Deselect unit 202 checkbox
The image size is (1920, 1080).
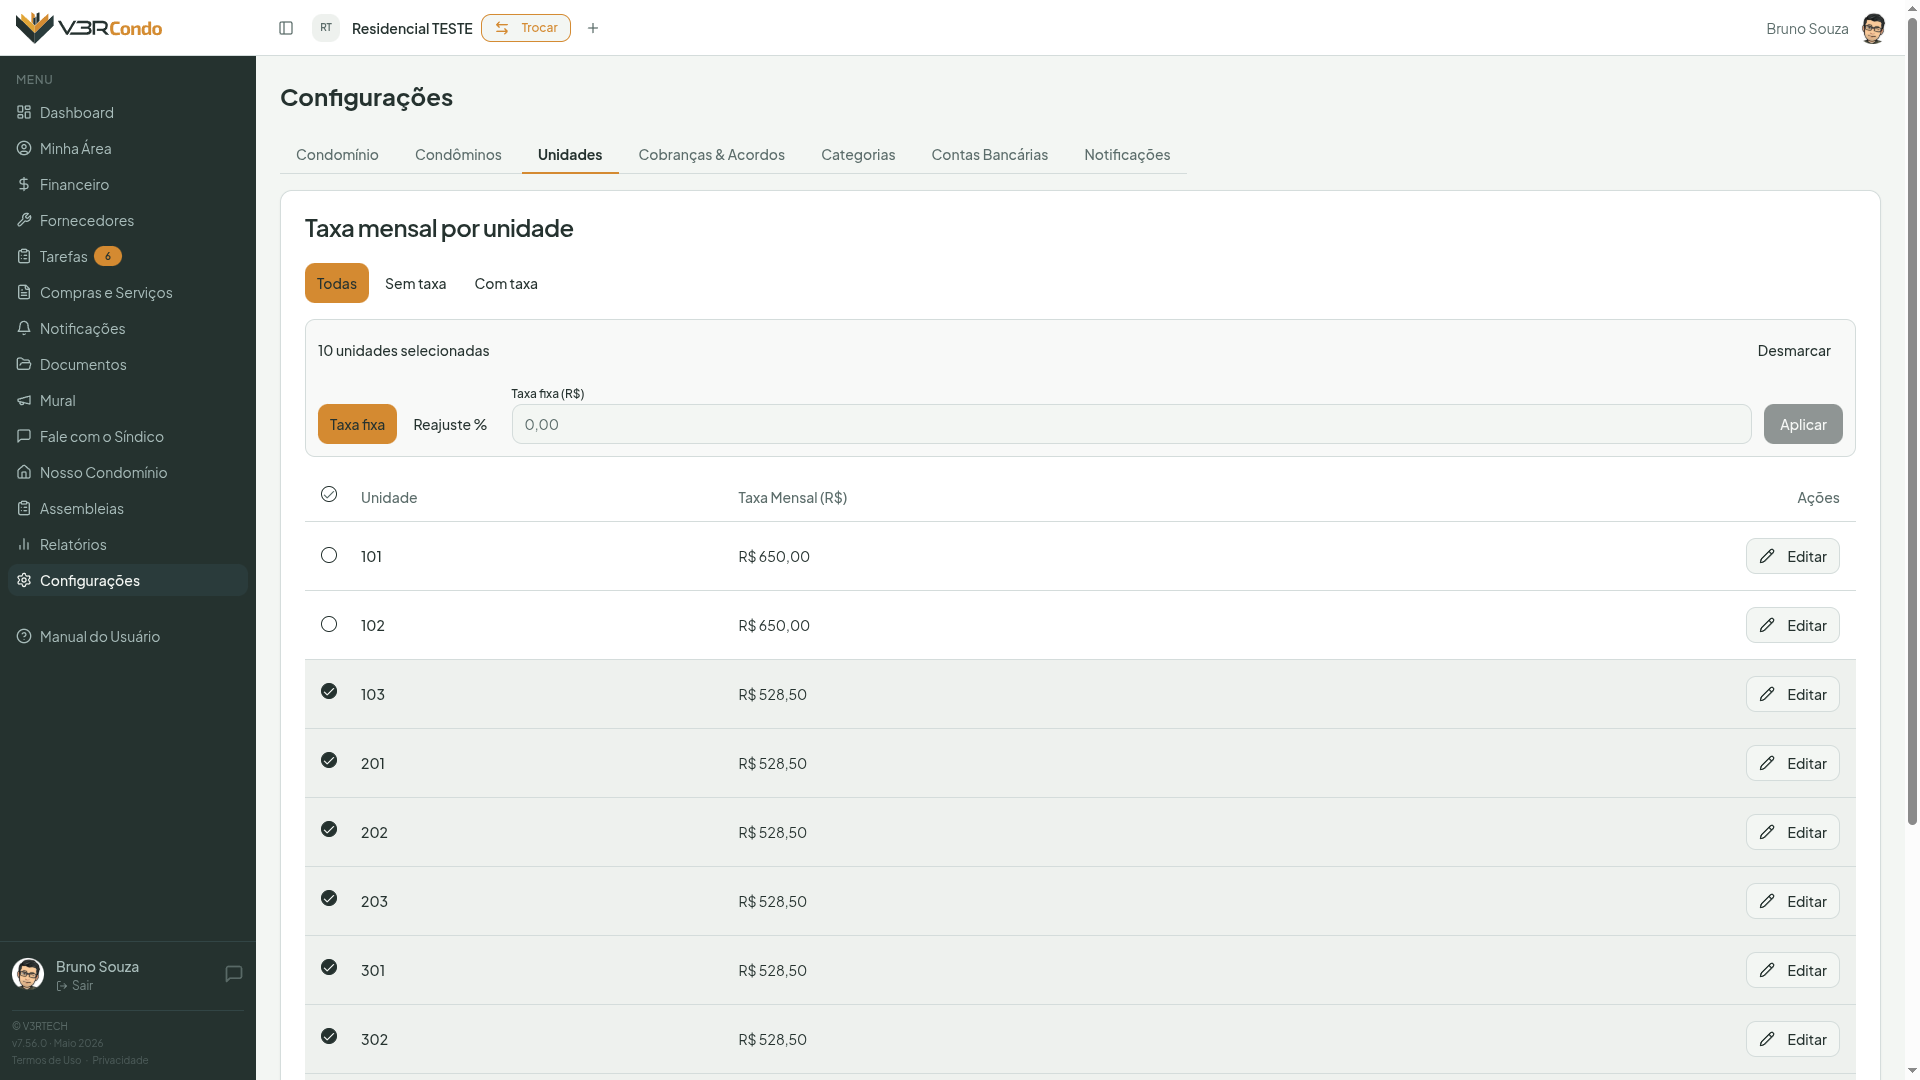click(329, 829)
